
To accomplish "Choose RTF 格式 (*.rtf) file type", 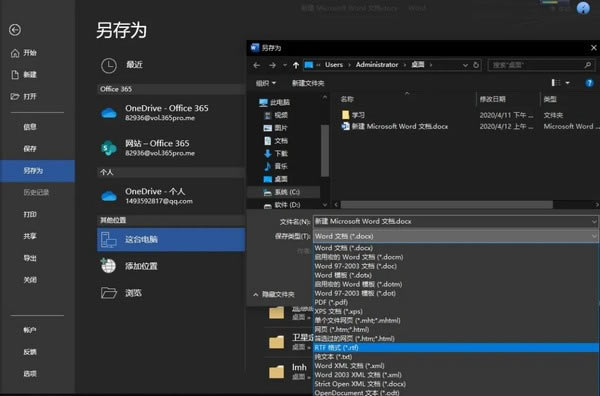I will 456,348.
